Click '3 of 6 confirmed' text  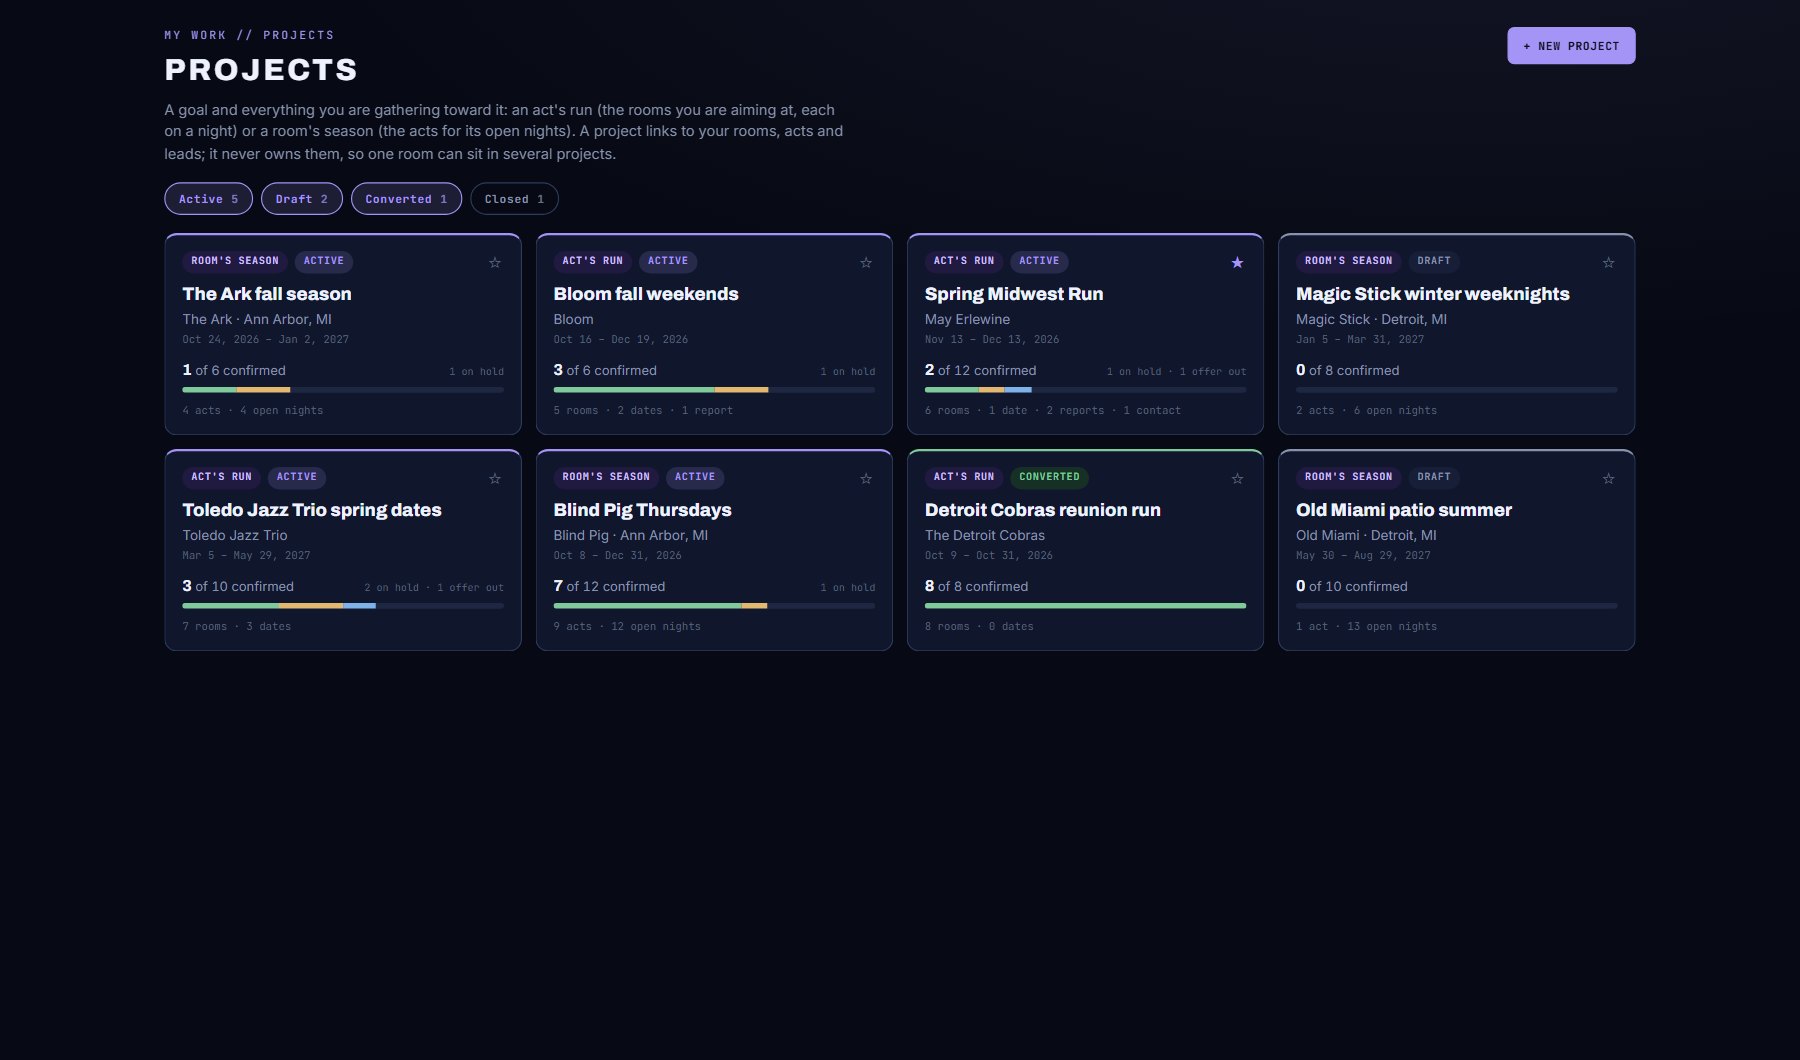(x=605, y=370)
